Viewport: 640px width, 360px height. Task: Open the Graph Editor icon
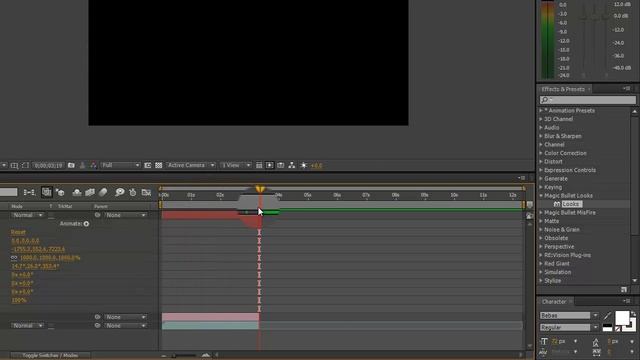(146, 192)
